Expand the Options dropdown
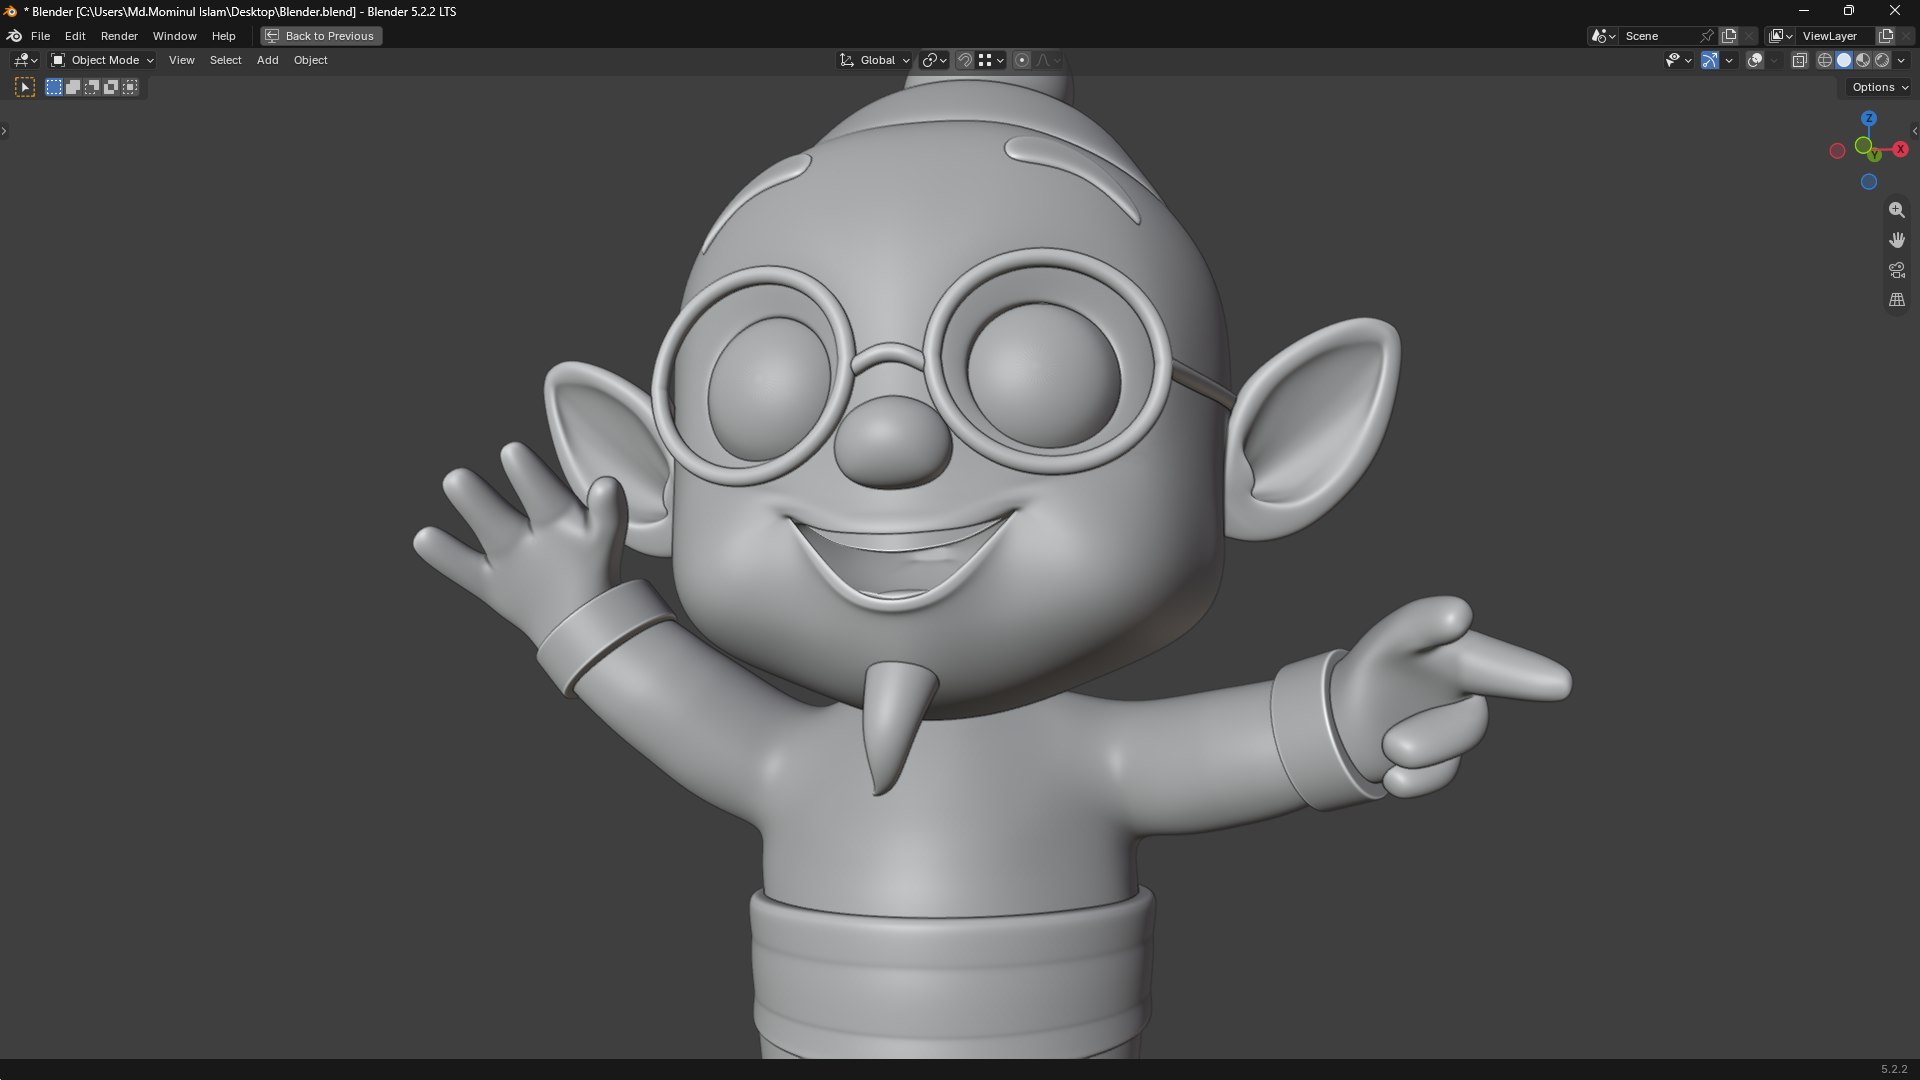 pyautogui.click(x=1879, y=88)
